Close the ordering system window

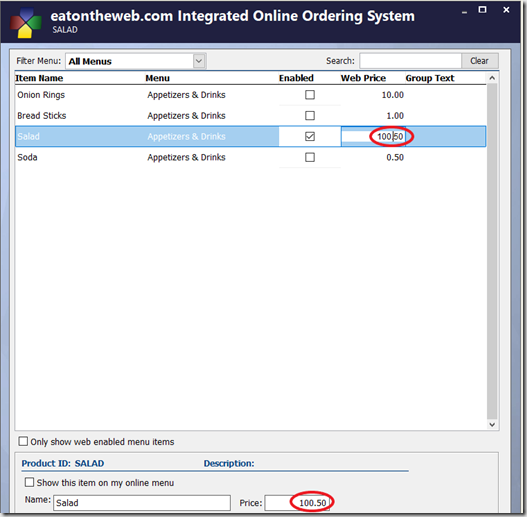(506, 10)
